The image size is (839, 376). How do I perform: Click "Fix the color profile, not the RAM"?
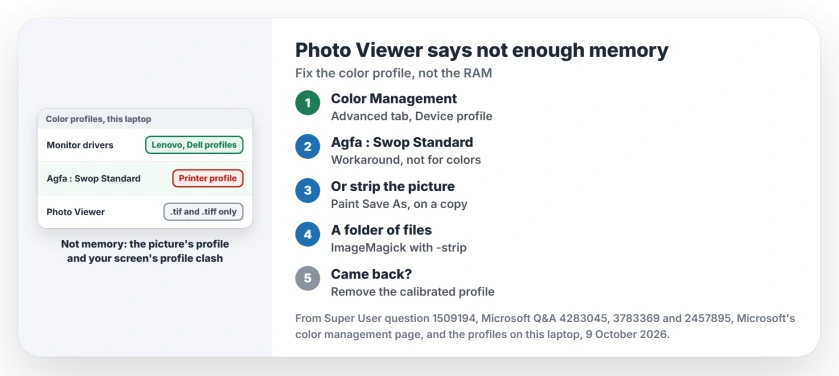[x=393, y=73]
